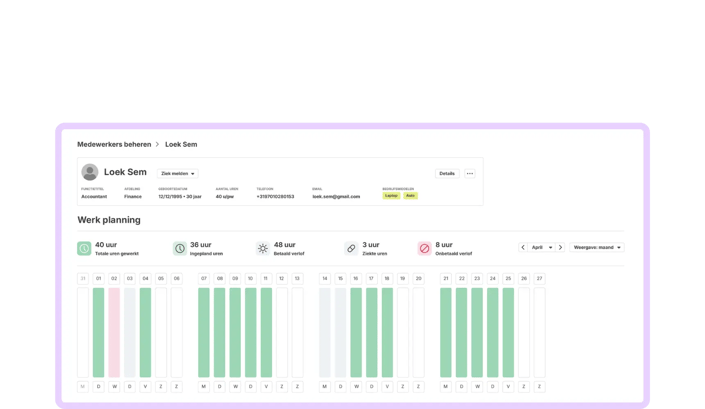Open the Ziek melden dropdown

pyautogui.click(x=178, y=173)
